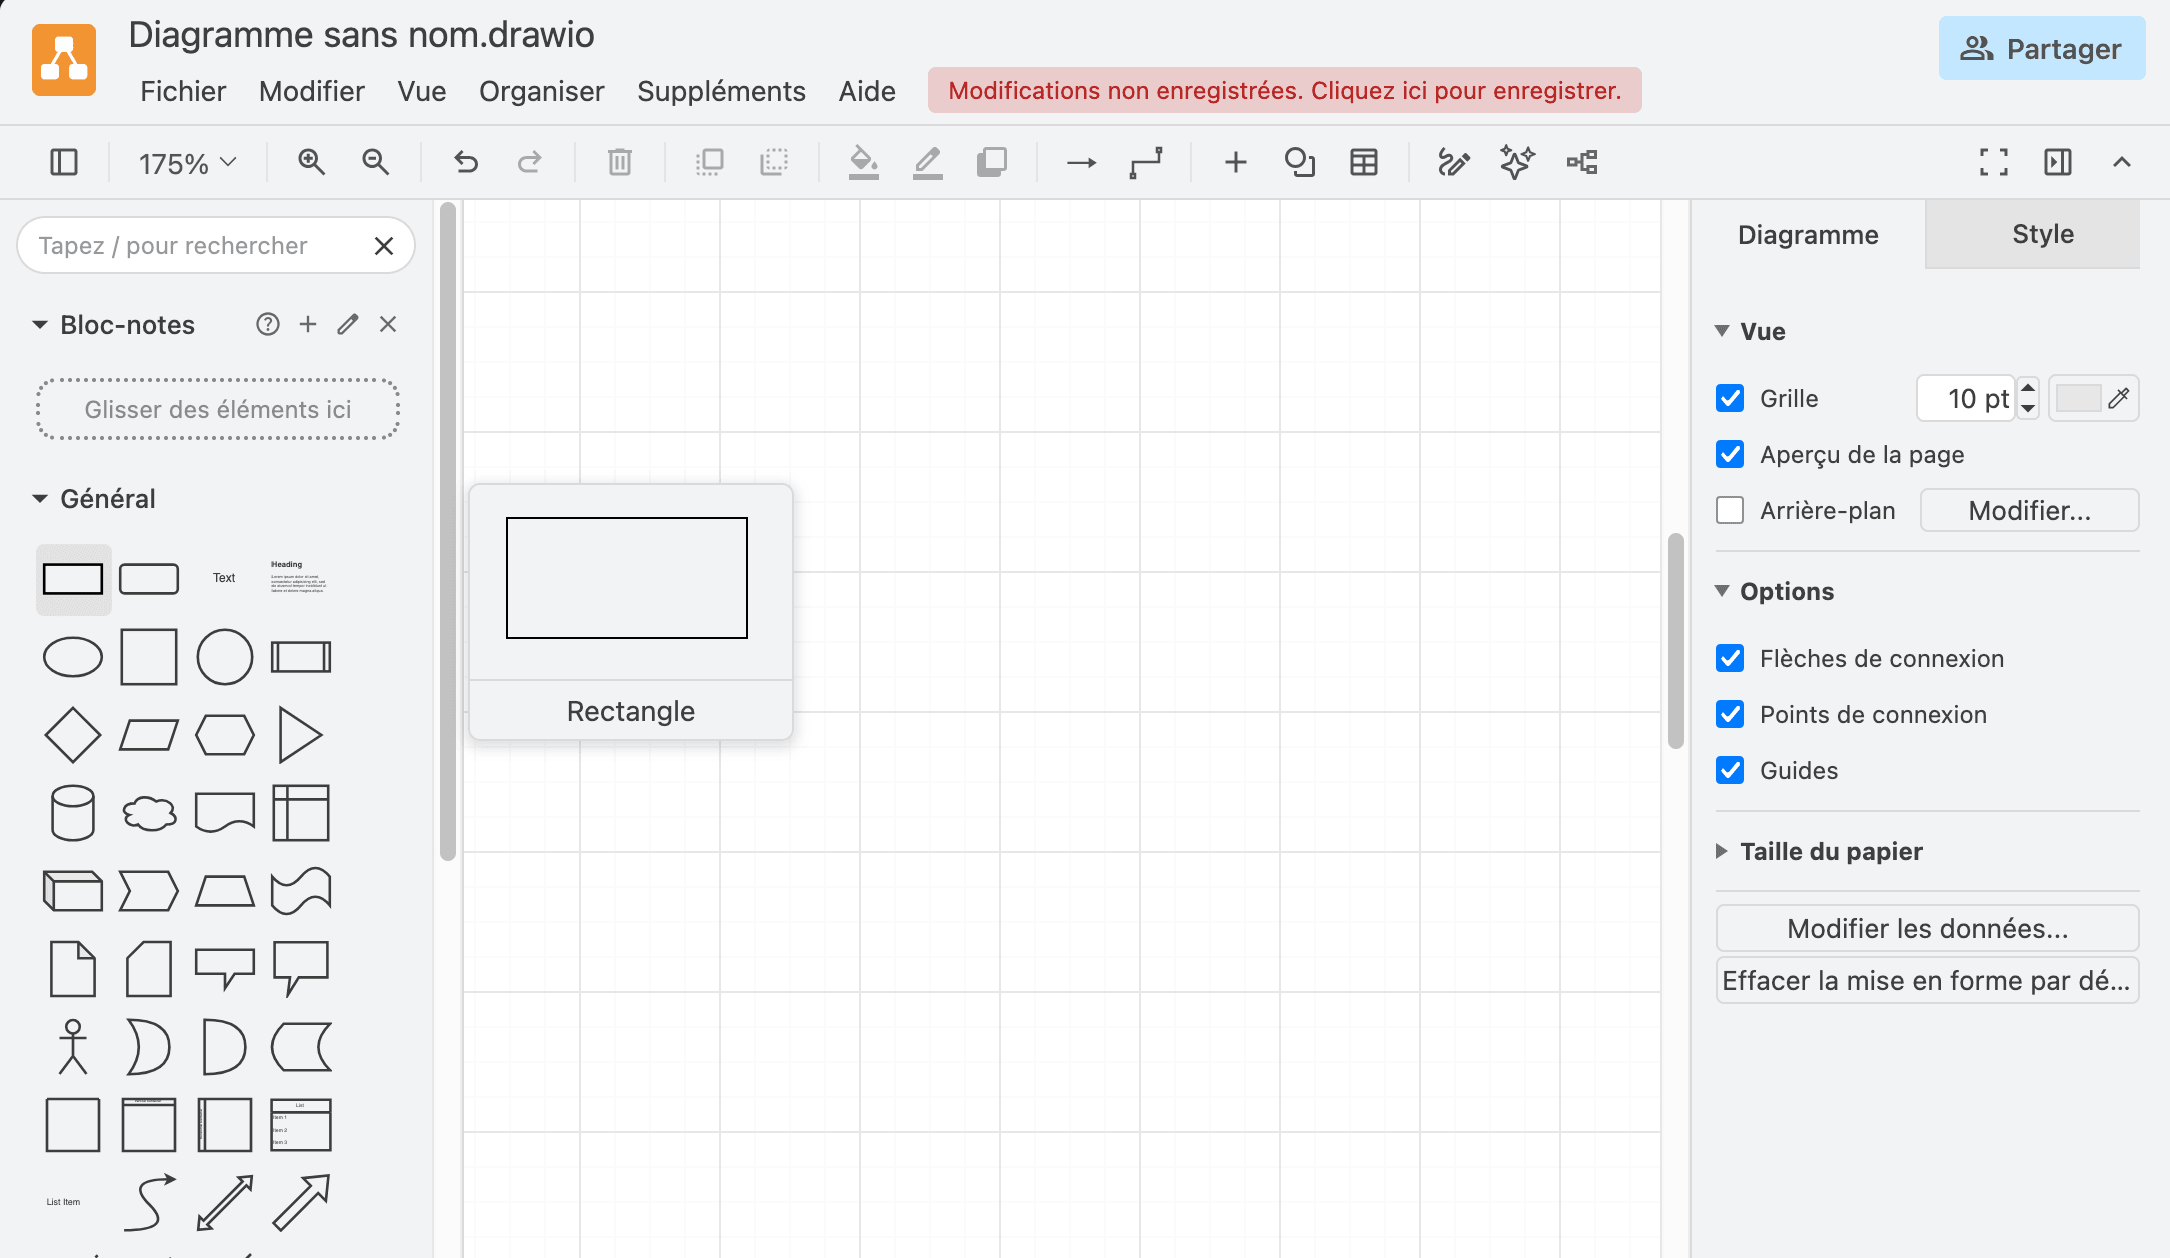Pick the cylinder shape from shape palette
Image resolution: width=2170 pixels, height=1258 pixels.
click(73, 813)
